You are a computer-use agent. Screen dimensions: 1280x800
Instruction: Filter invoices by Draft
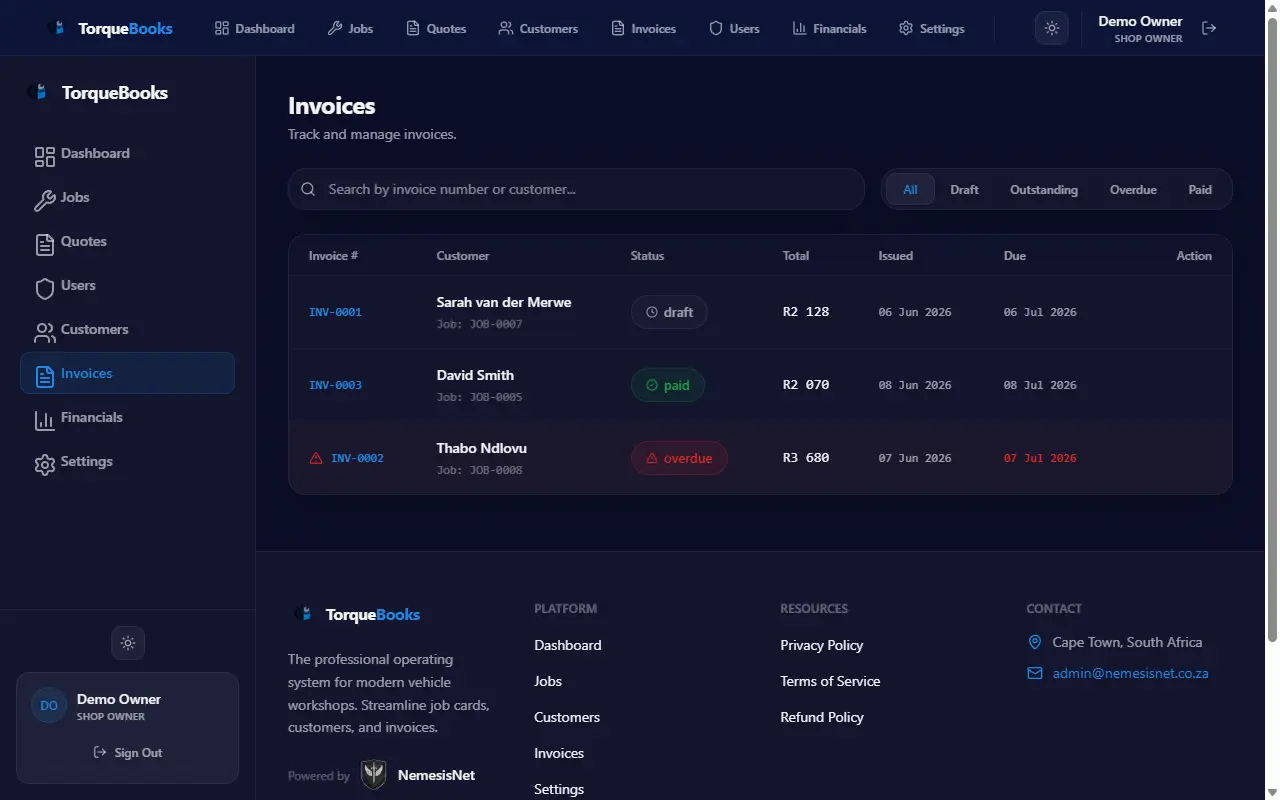click(964, 189)
